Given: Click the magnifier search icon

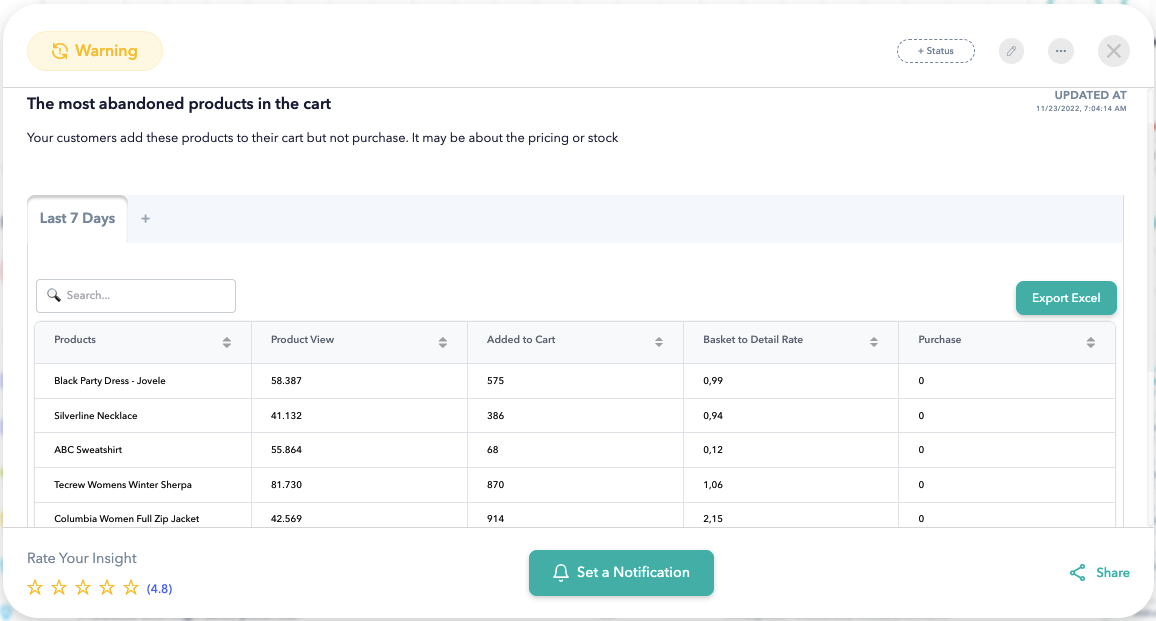Looking at the screenshot, I should click(x=54, y=296).
